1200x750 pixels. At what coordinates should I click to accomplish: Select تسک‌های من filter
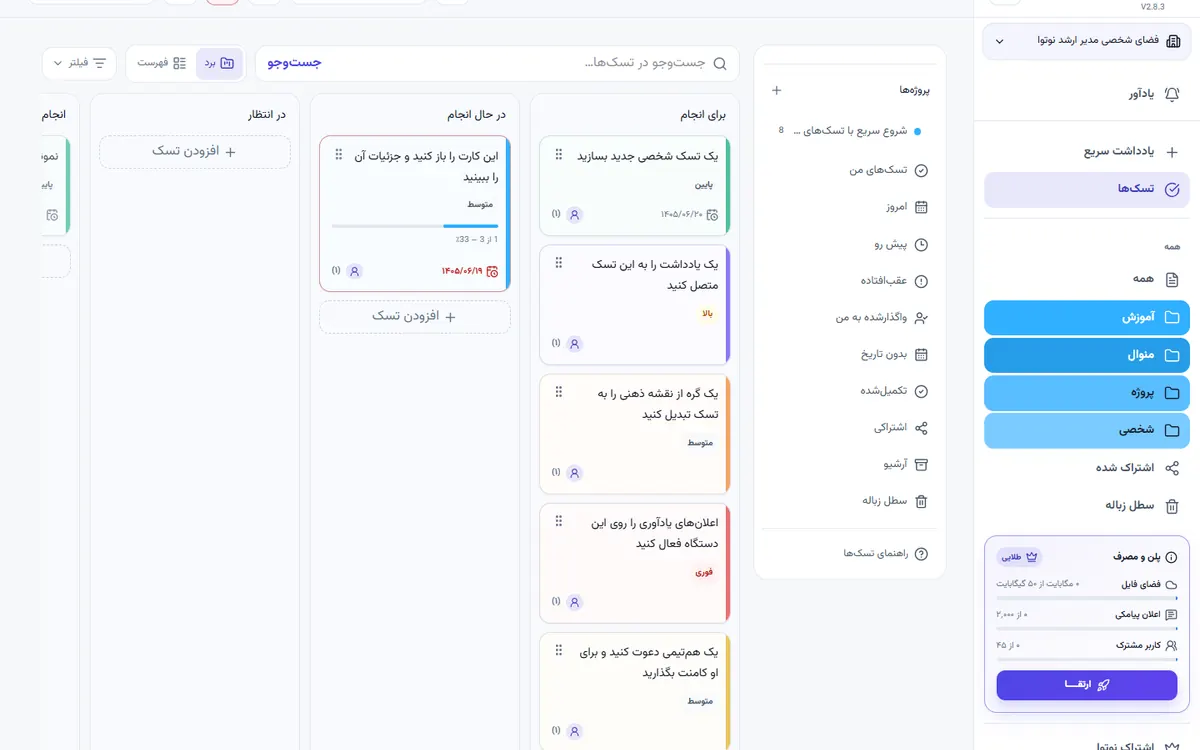click(850, 171)
